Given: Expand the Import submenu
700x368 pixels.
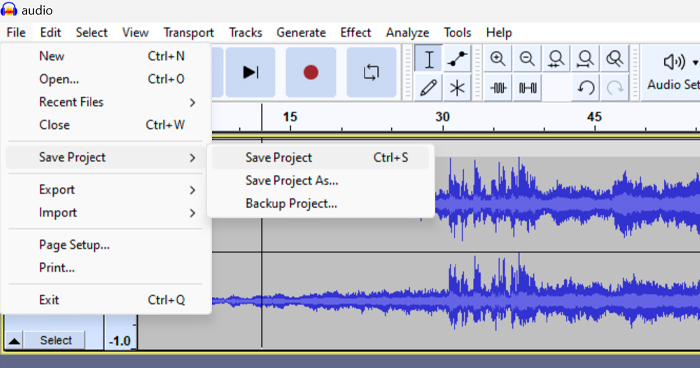Looking at the screenshot, I should [x=106, y=213].
